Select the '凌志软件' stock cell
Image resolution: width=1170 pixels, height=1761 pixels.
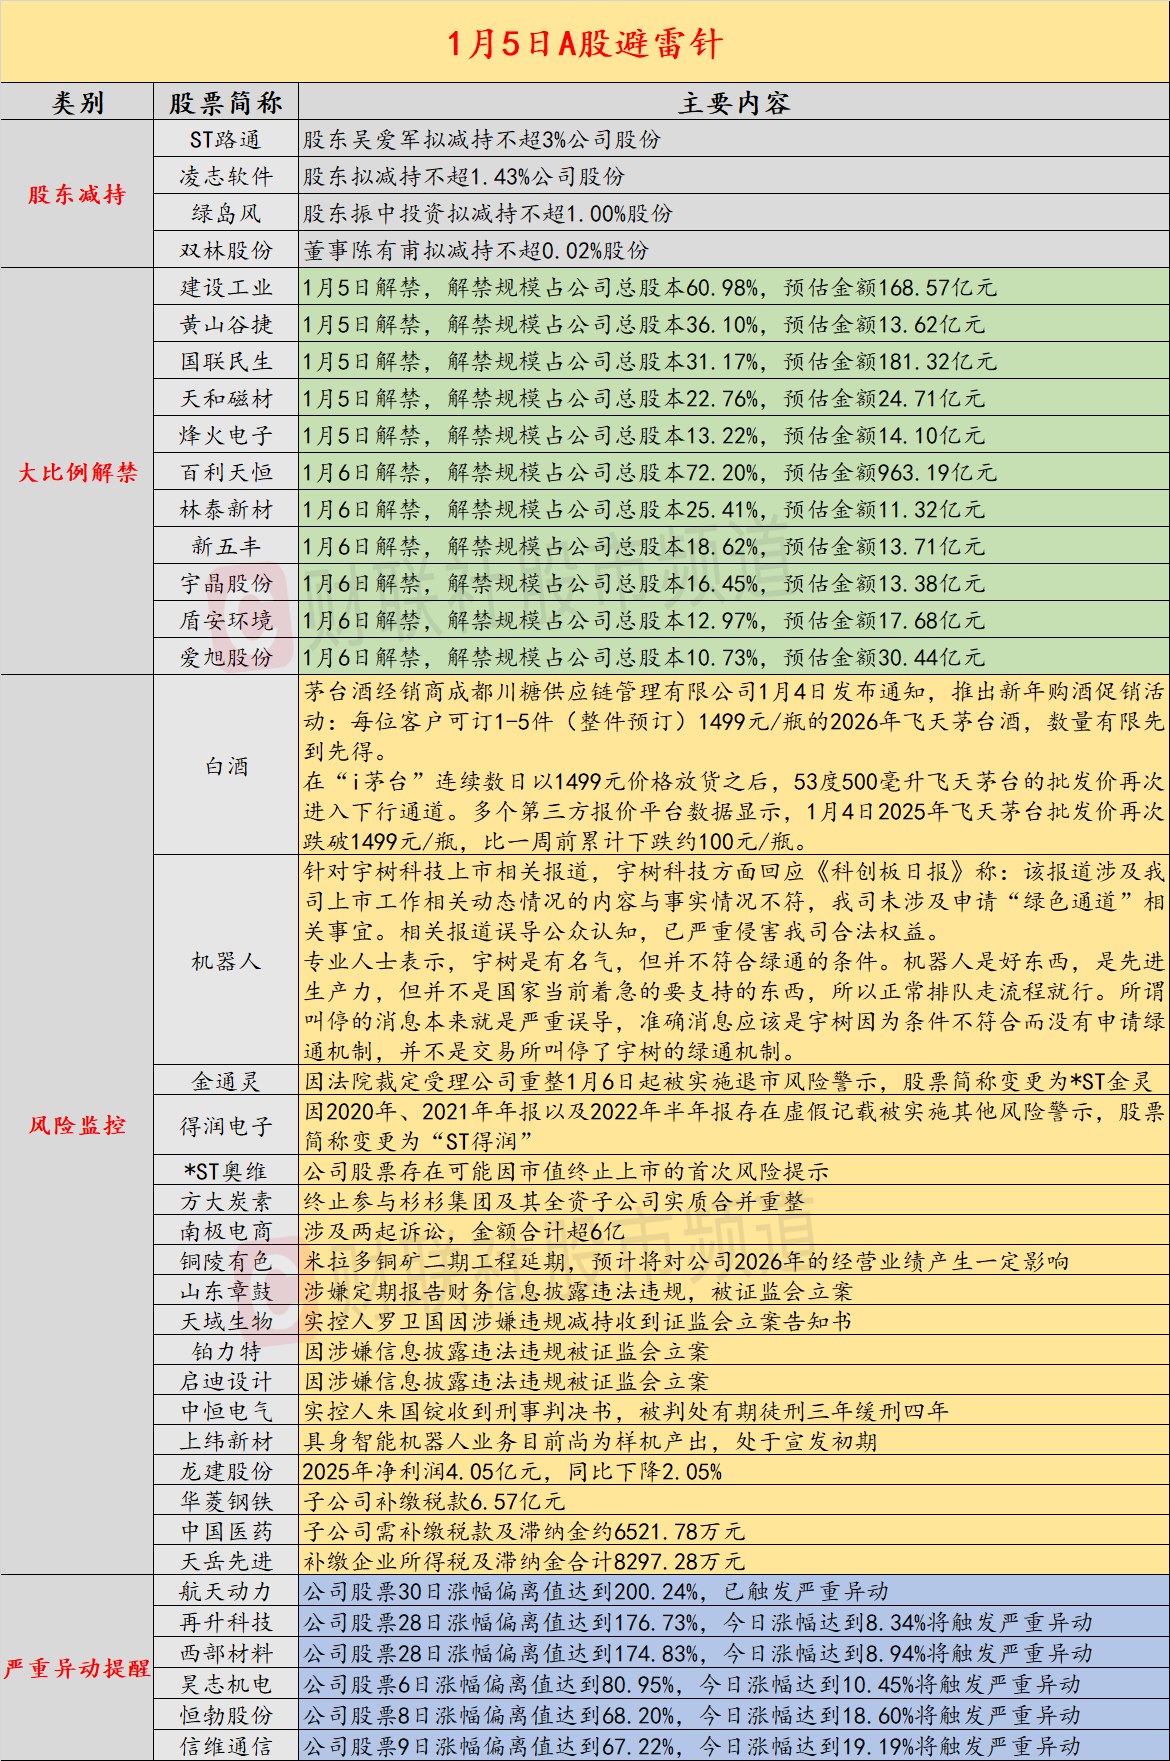[226, 177]
